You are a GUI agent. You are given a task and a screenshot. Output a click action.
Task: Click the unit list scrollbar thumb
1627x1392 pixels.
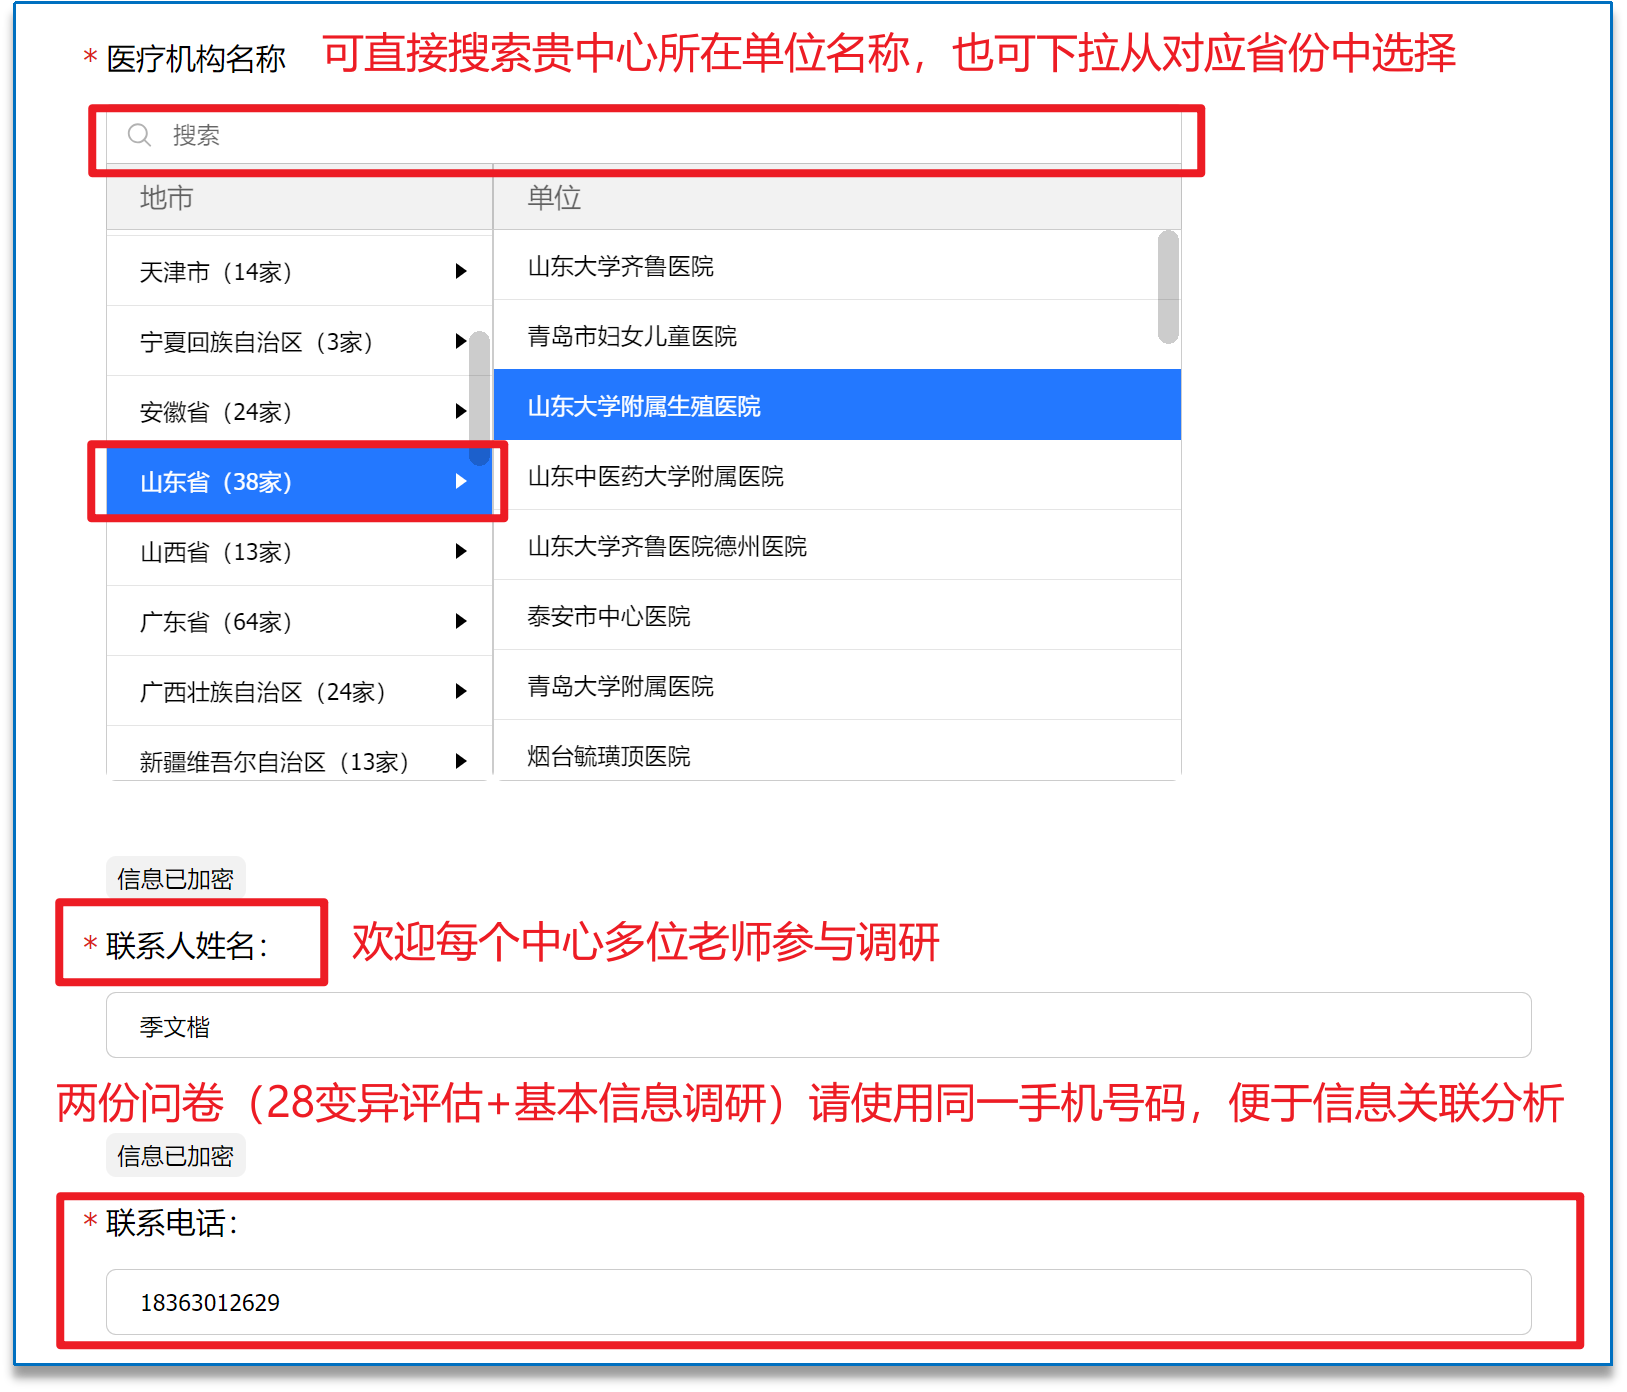tap(1167, 287)
